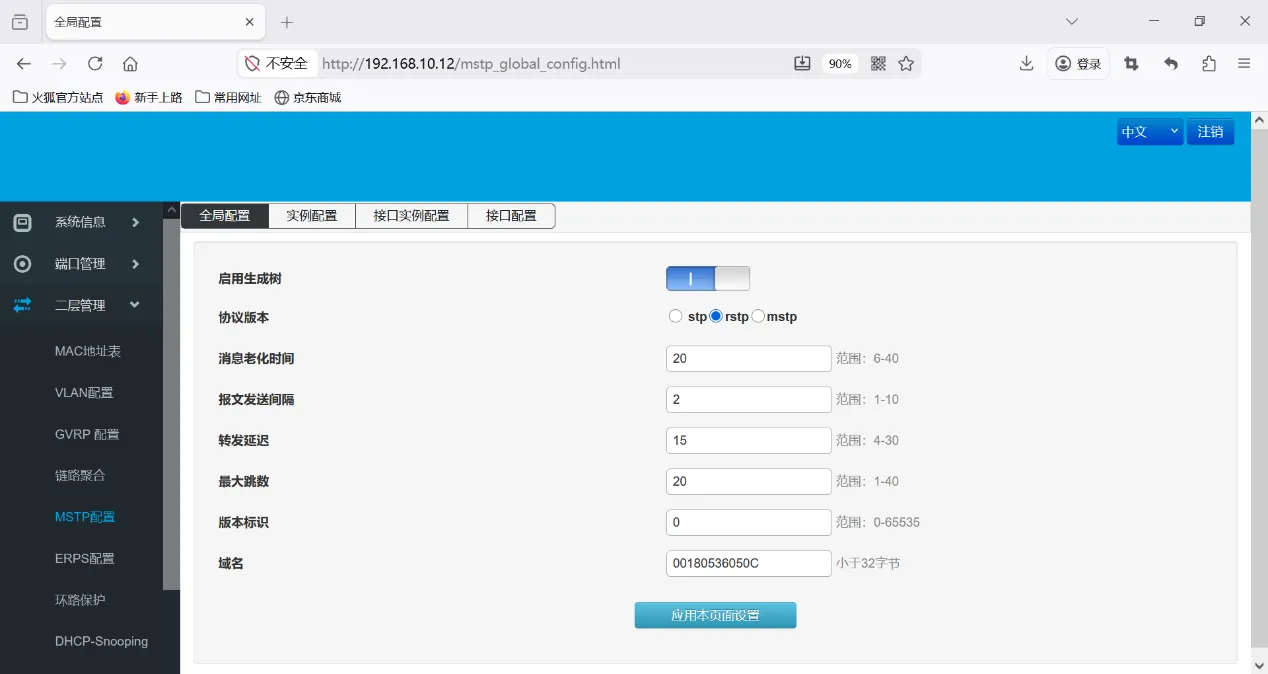Open the extensions puzzle icon
Viewport: 1268px width, 674px height.
pos(1209,64)
